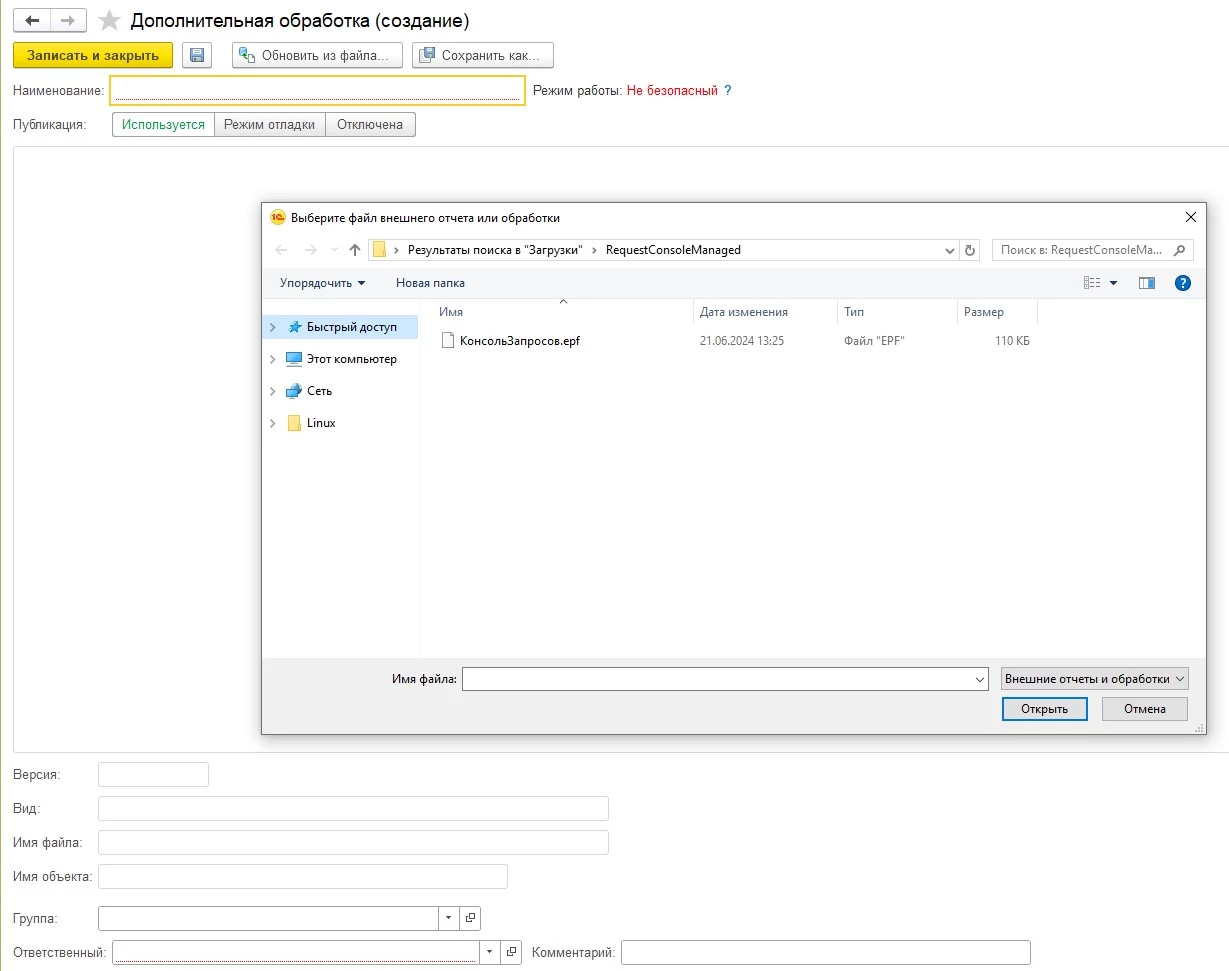Open the Внешние отчеты и обработки filter
This screenshot has height=971, width=1229.
click(1094, 679)
